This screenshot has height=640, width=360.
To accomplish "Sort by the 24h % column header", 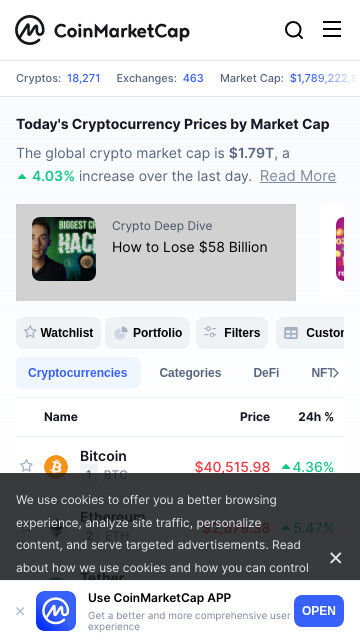I will pos(316,417).
